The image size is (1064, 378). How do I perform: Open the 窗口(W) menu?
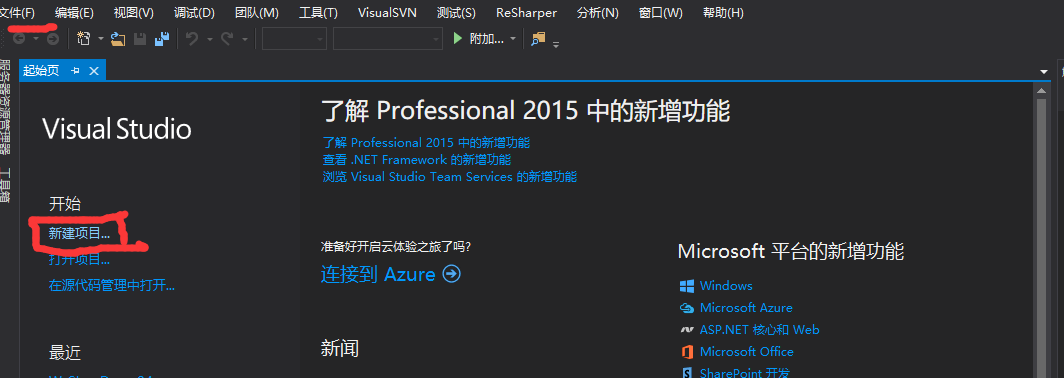point(661,13)
